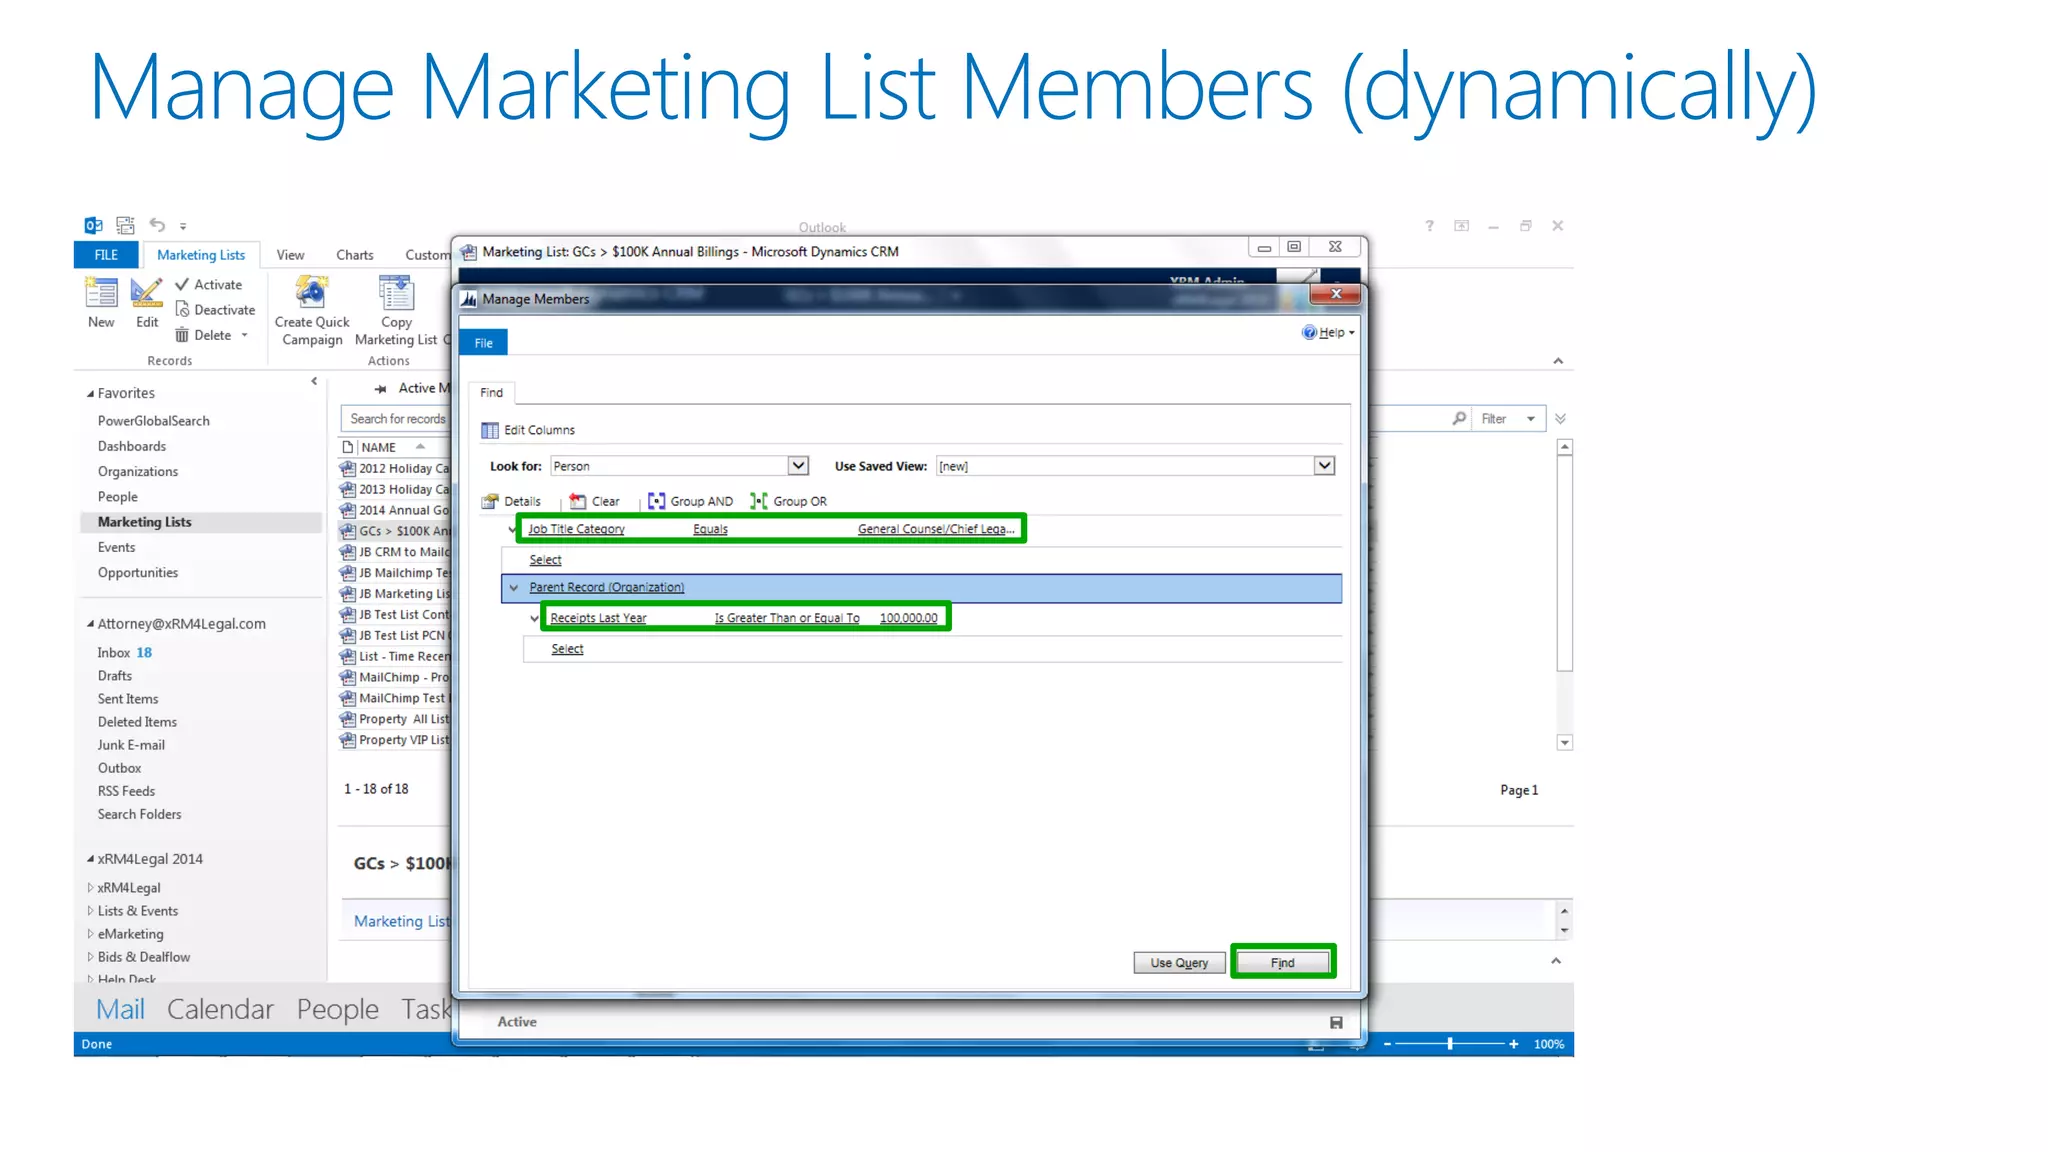The image size is (2048, 1152).
Task: Select the Find tab in Manage Members
Action: click(x=491, y=393)
